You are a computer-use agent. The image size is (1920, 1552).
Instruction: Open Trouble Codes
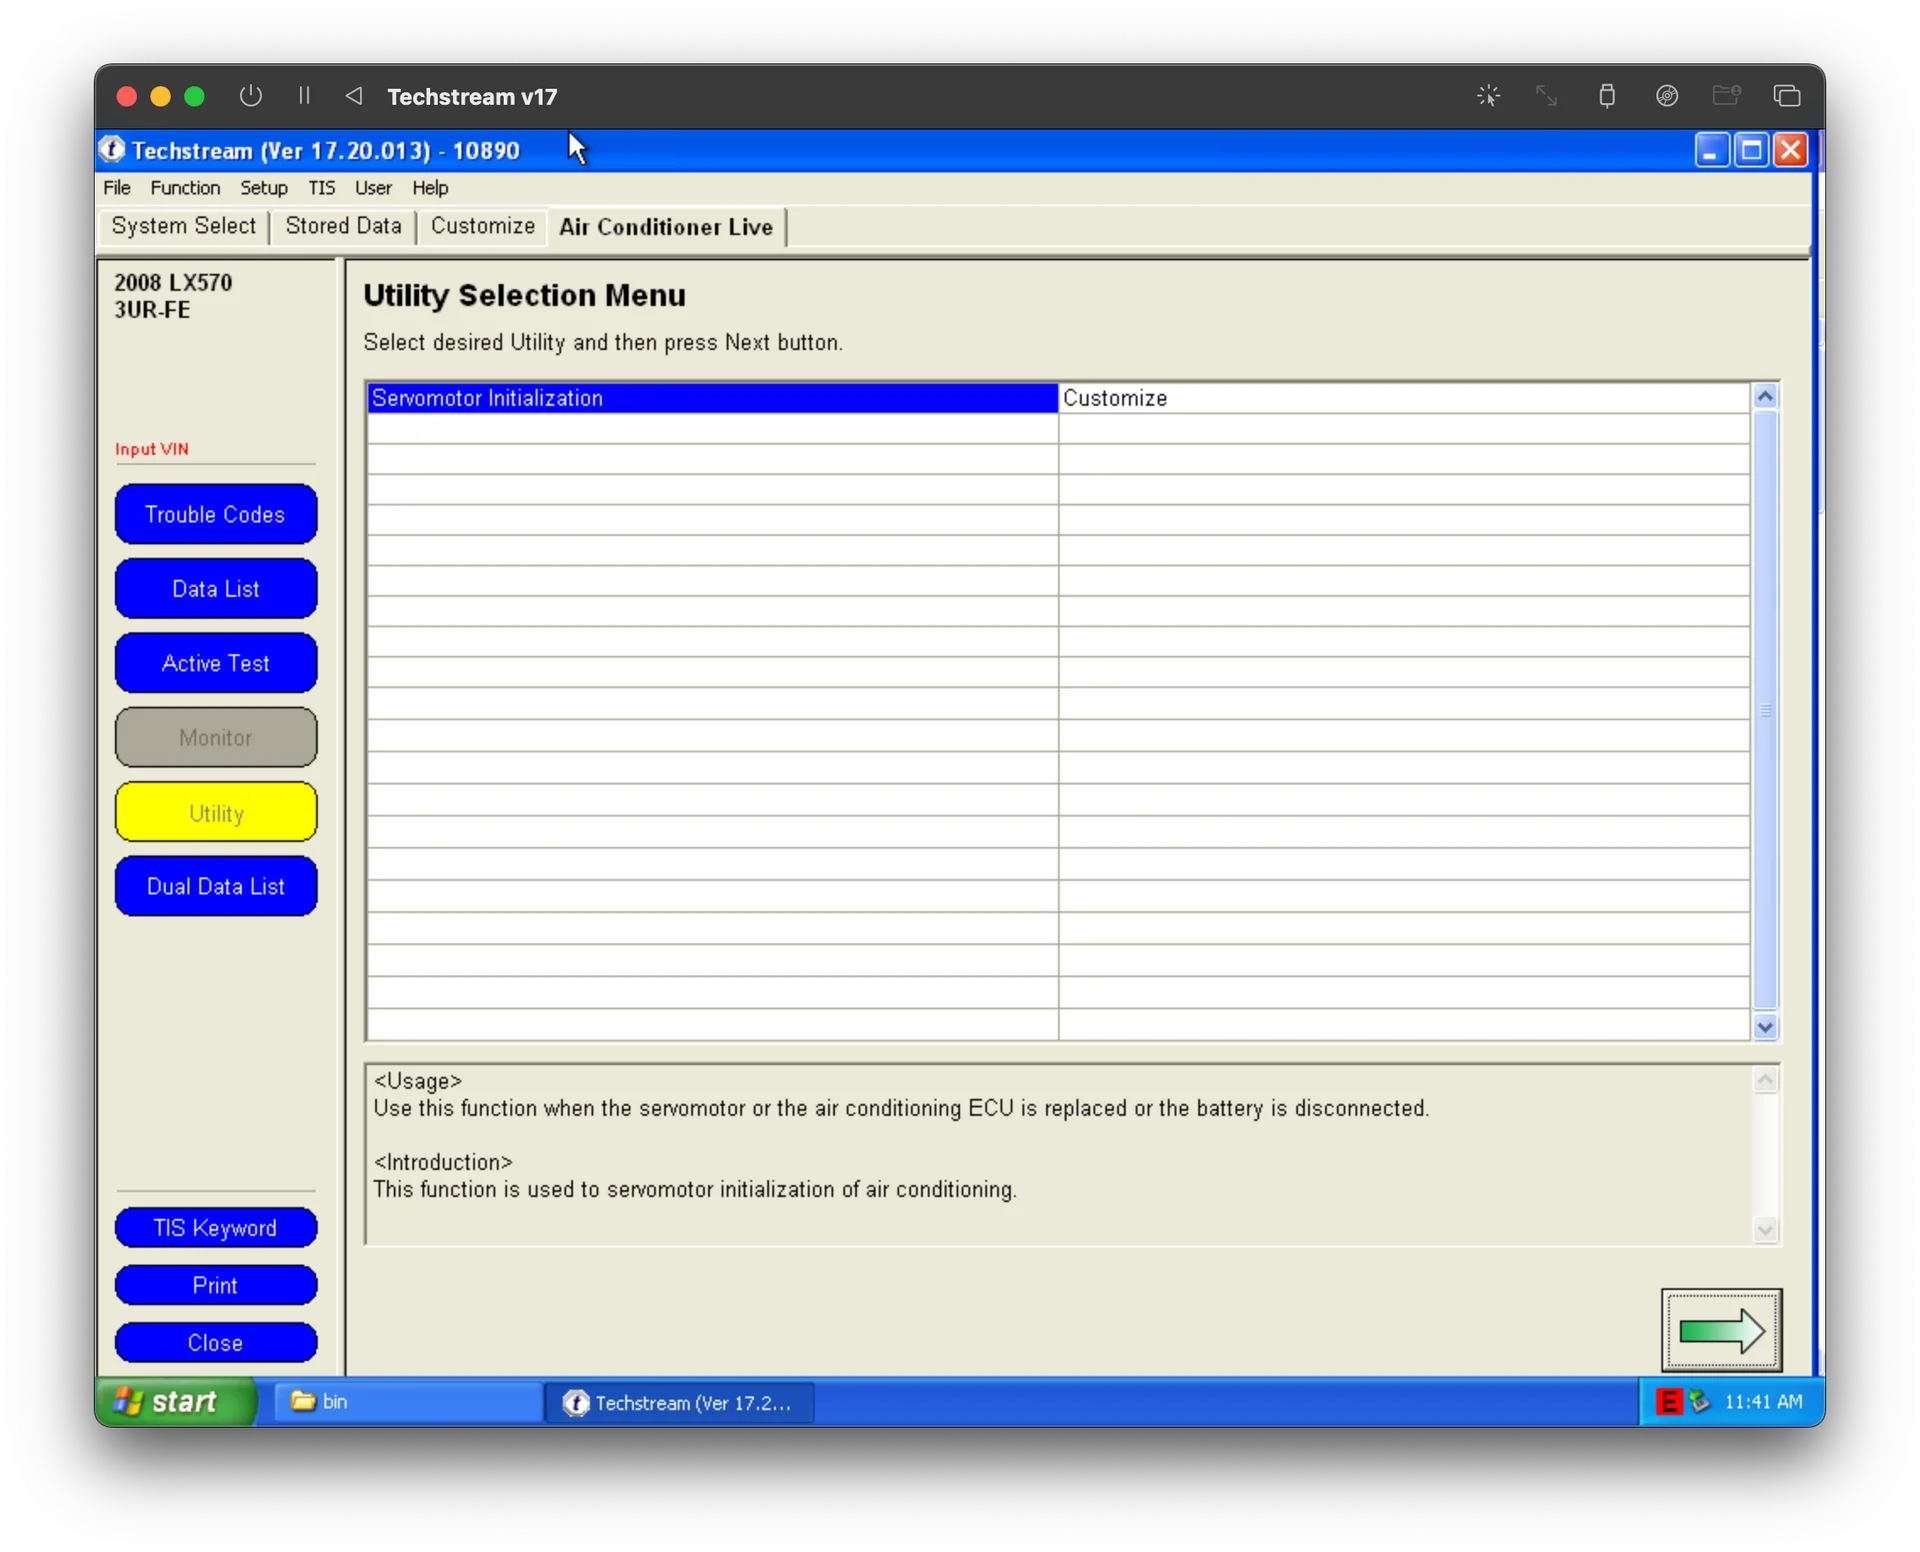coord(216,514)
